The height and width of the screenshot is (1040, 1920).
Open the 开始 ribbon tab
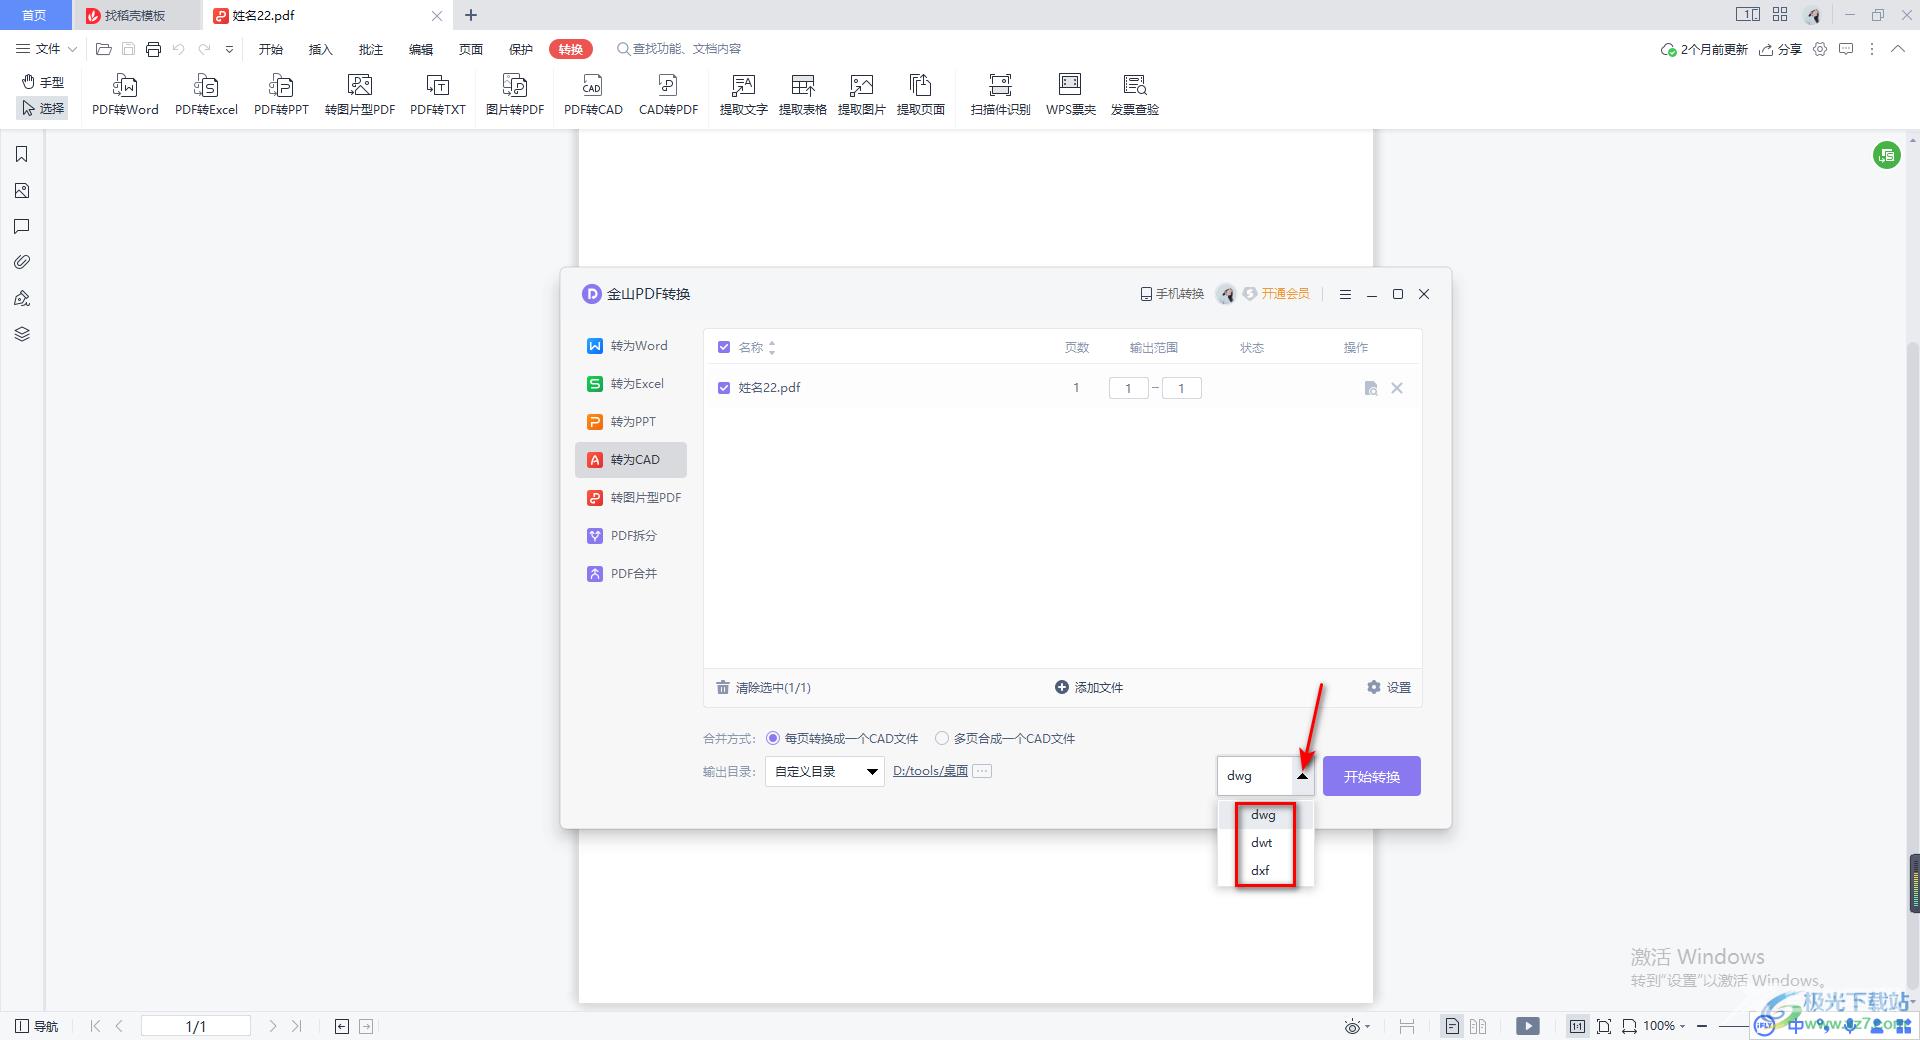[x=270, y=49]
